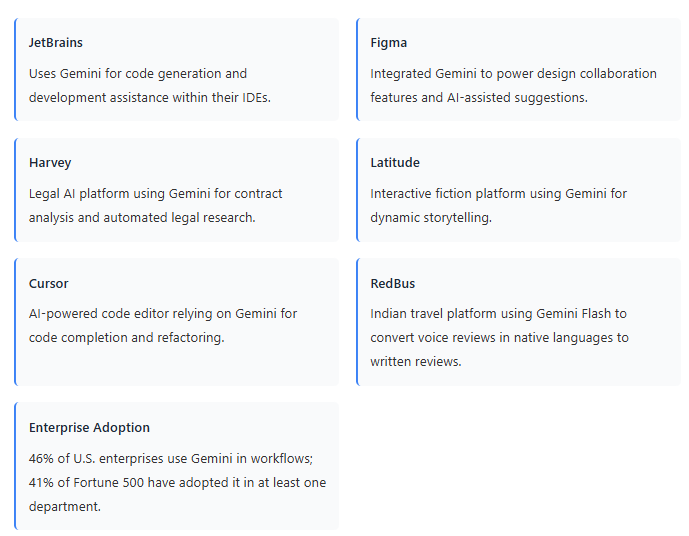Click the Enterprise Adoption heading
The width and height of the screenshot is (689, 536).
[89, 428]
